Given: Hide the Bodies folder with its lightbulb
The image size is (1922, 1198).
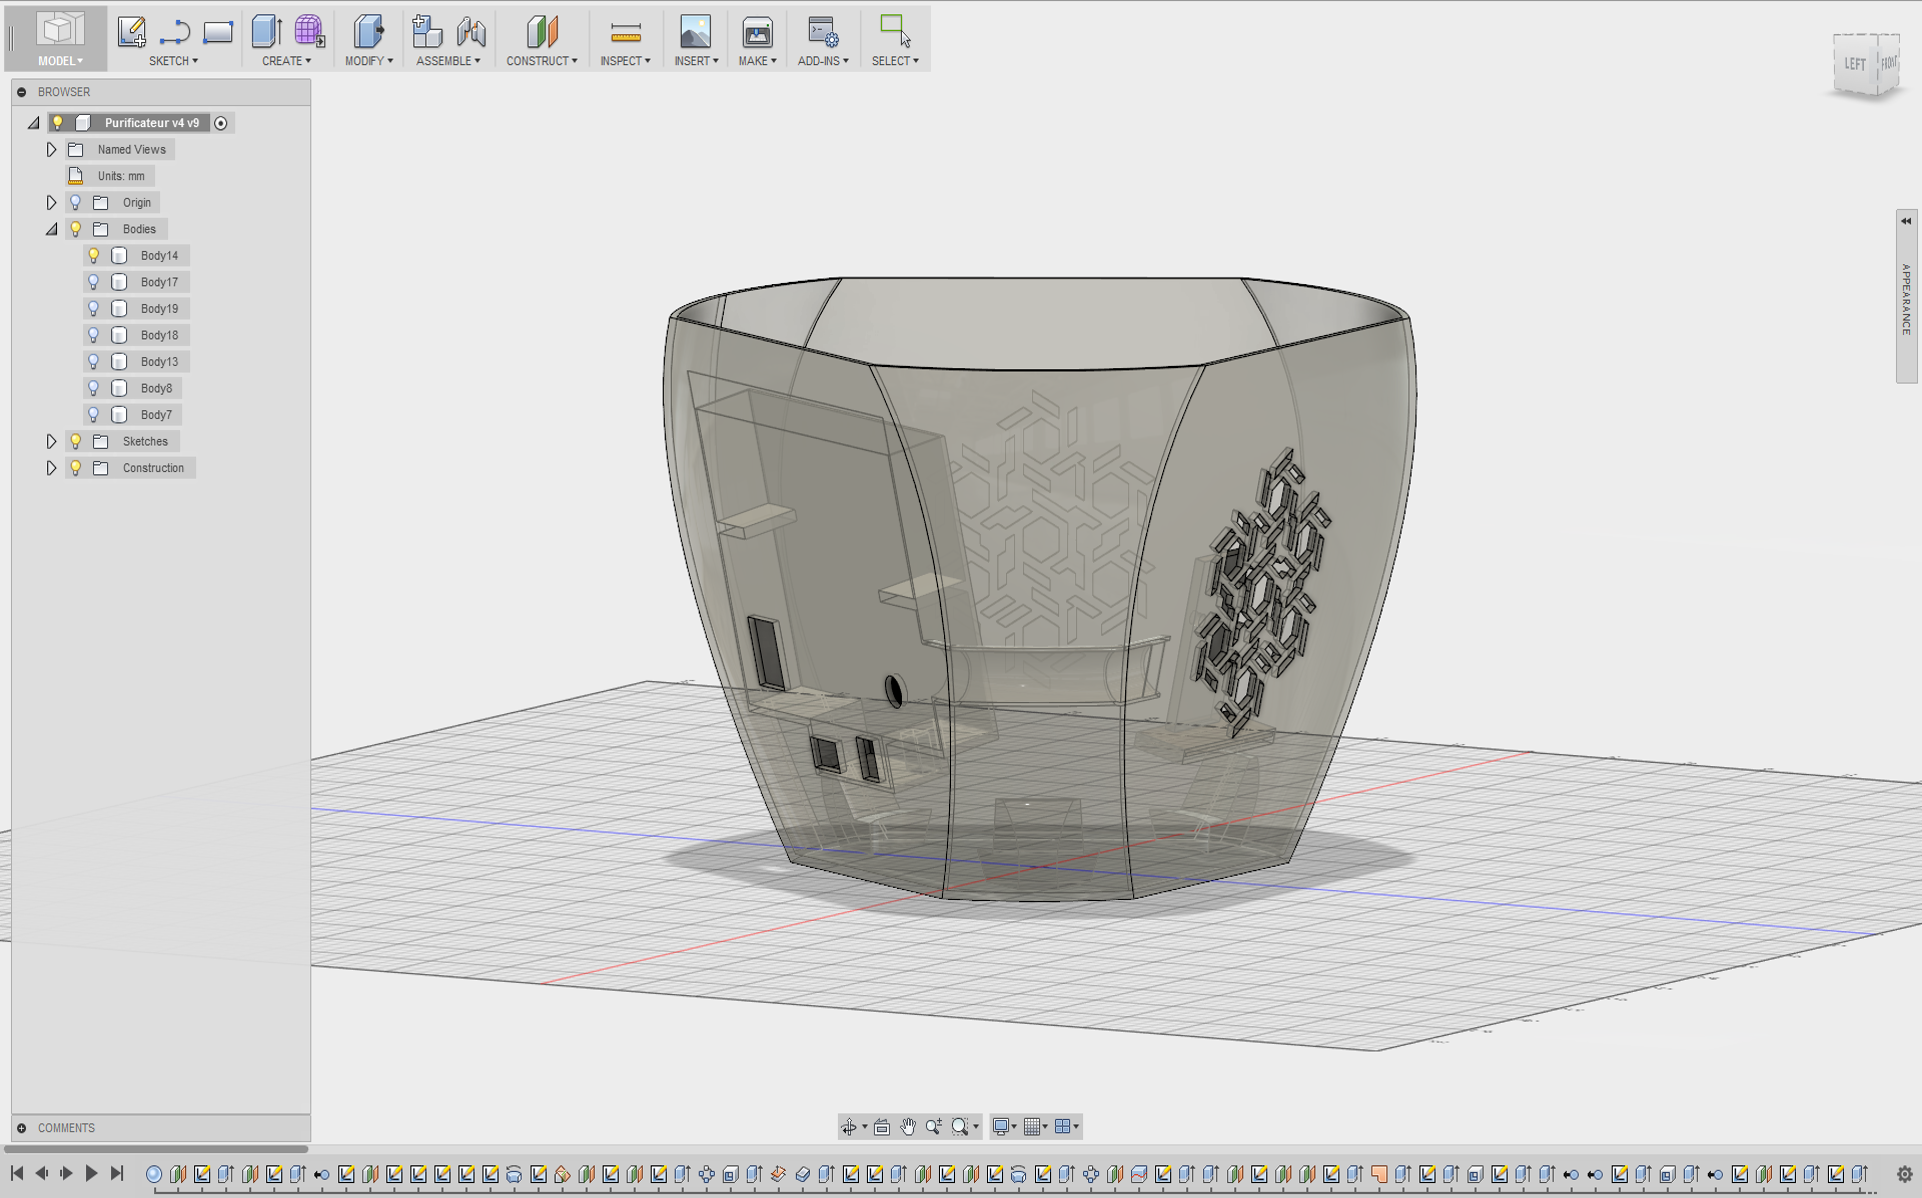Looking at the screenshot, I should tap(75, 228).
